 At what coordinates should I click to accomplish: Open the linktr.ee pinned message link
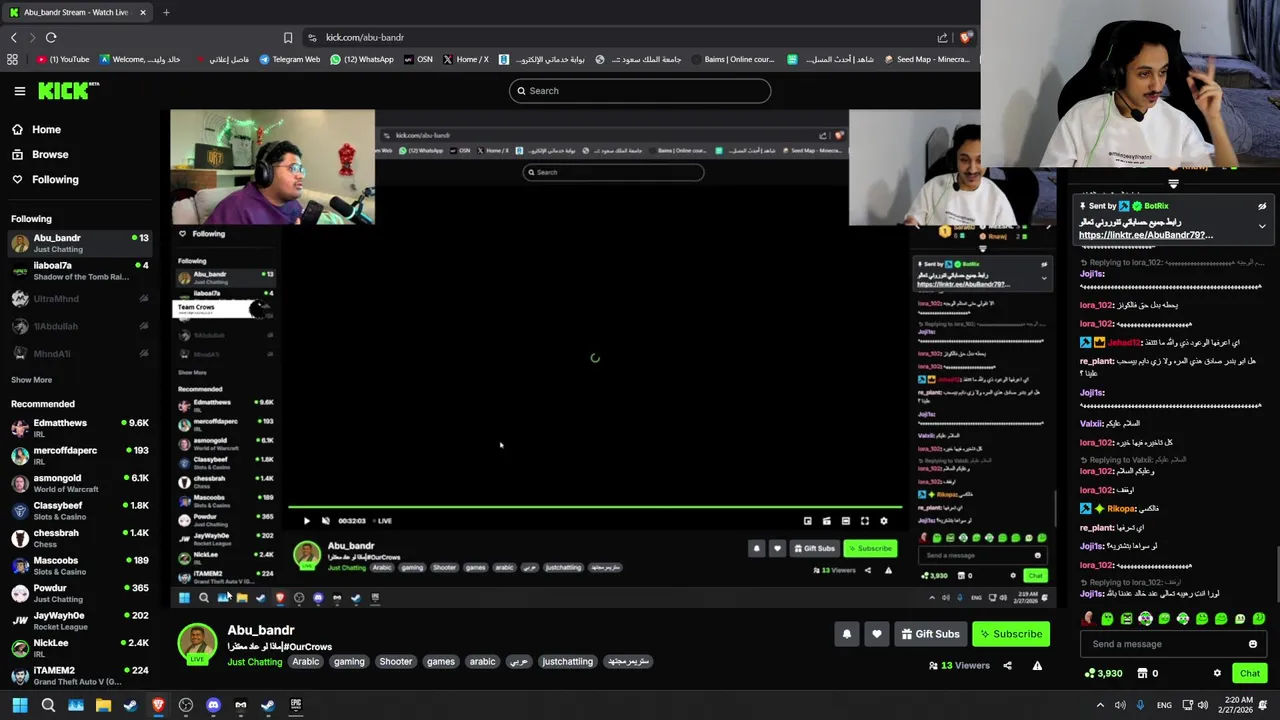pos(1145,235)
